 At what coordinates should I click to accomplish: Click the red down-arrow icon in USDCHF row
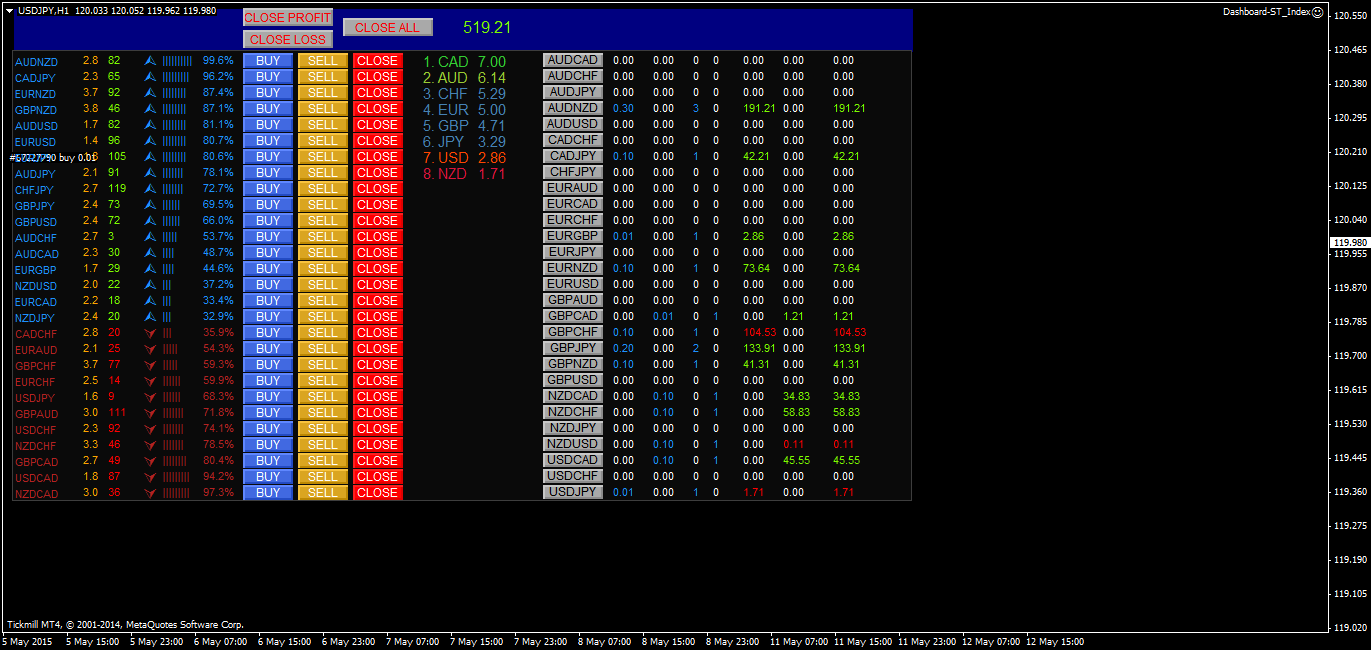point(151,429)
